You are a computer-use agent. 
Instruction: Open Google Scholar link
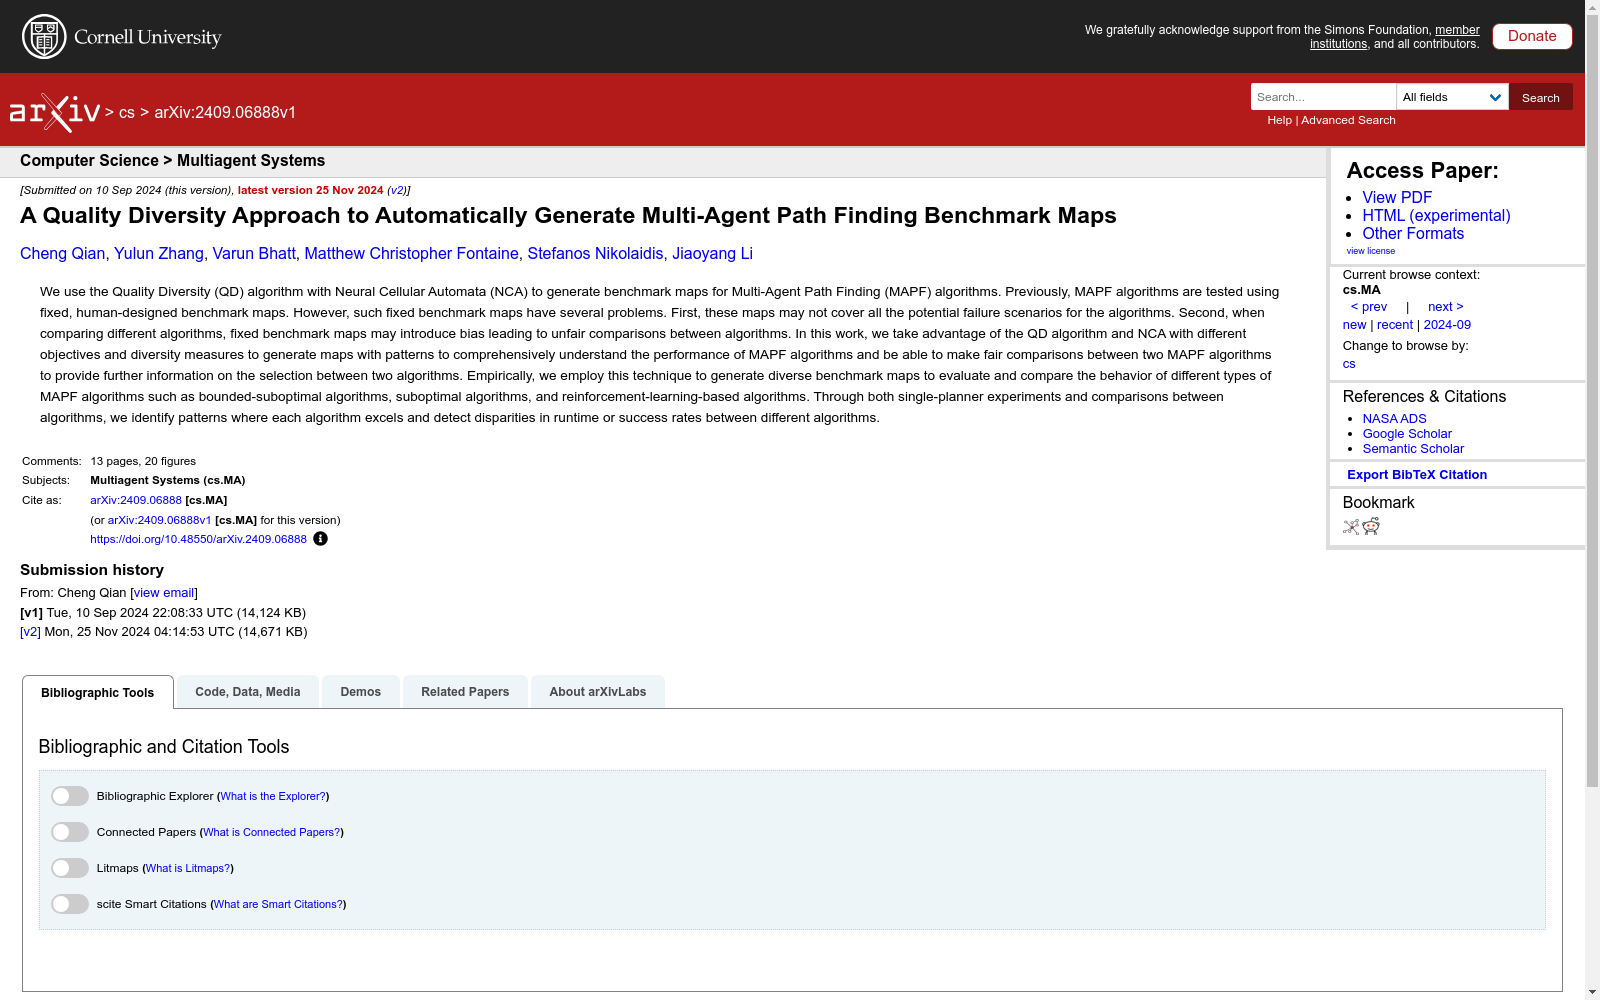tap(1407, 434)
